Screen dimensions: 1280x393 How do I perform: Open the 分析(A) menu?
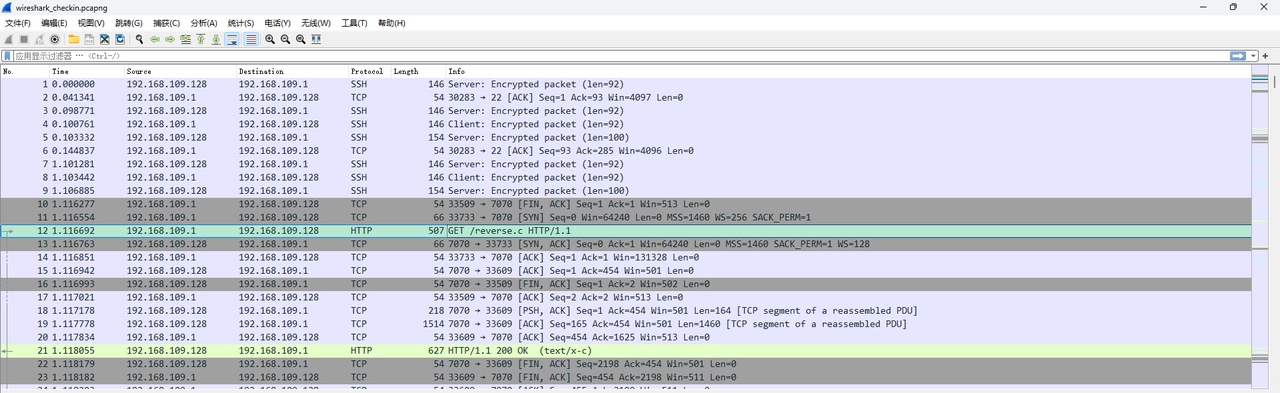[x=204, y=22]
